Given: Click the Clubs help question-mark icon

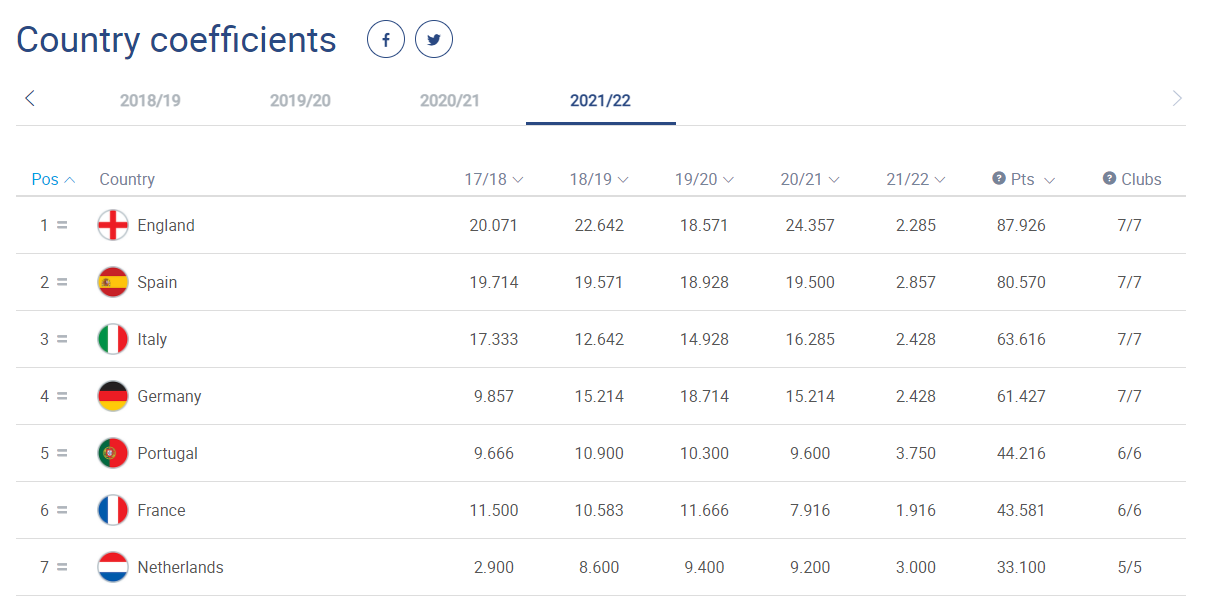Looking at the screenshot, I should (x=1109, y=179).
